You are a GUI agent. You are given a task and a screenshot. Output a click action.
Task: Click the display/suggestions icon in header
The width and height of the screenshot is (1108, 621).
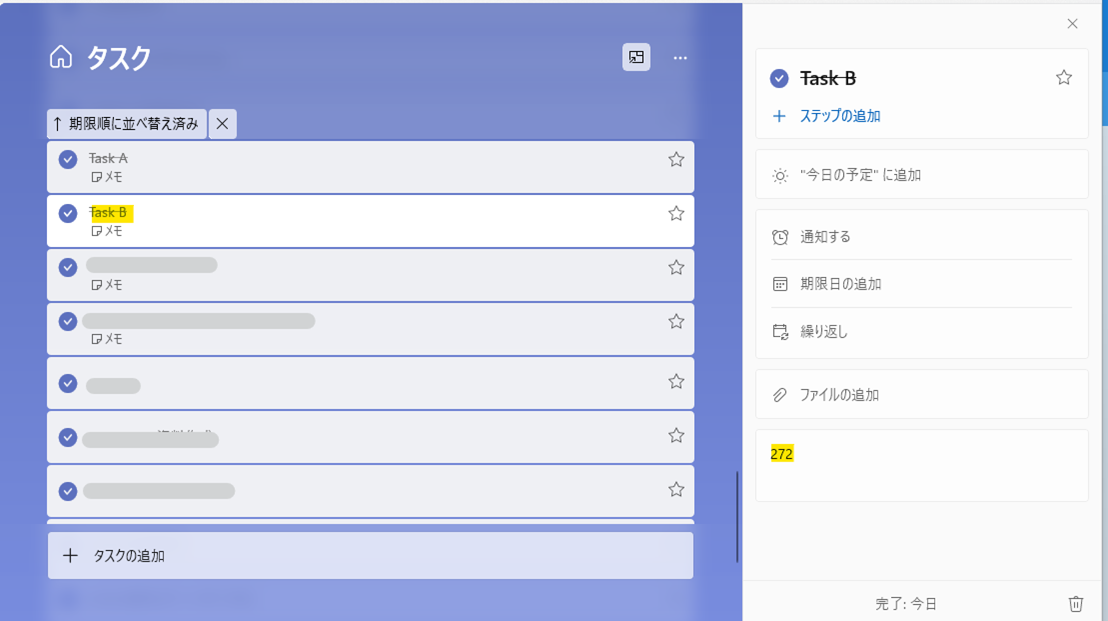click(x=636, y=58)
